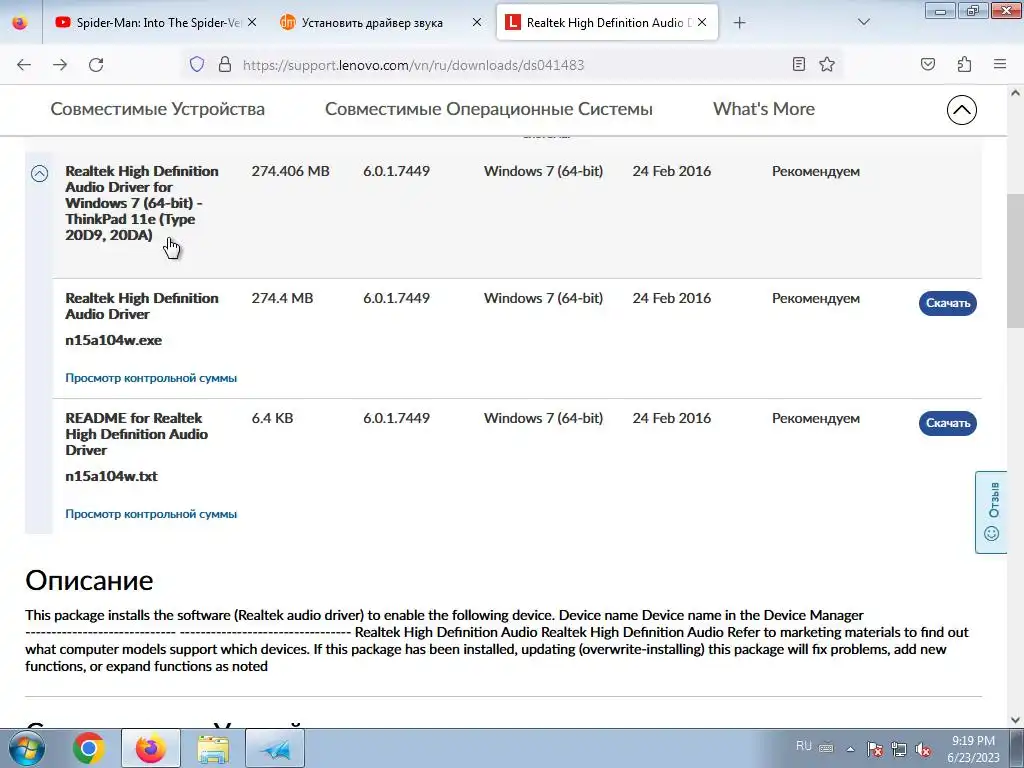Open Совместимые Операционные Системы section

click(488, 109)
